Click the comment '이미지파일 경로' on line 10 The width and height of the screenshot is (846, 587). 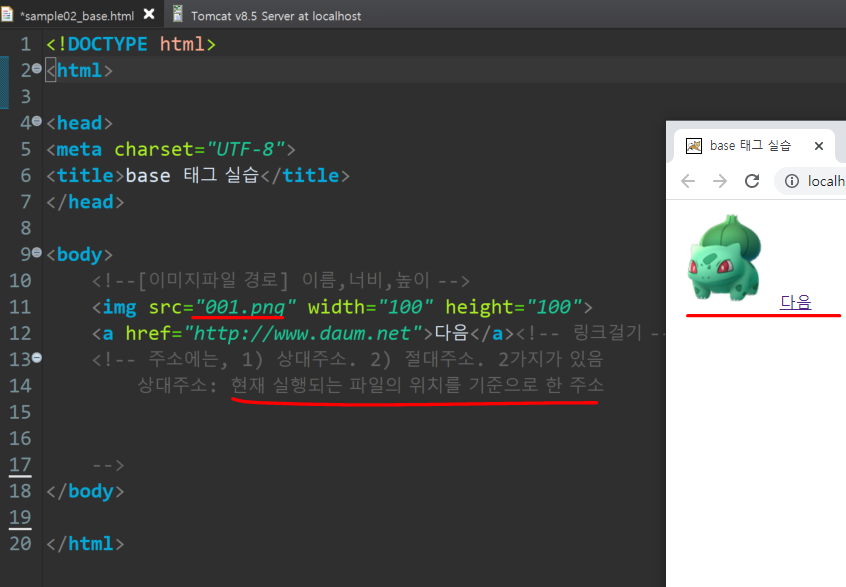[213, 280]
